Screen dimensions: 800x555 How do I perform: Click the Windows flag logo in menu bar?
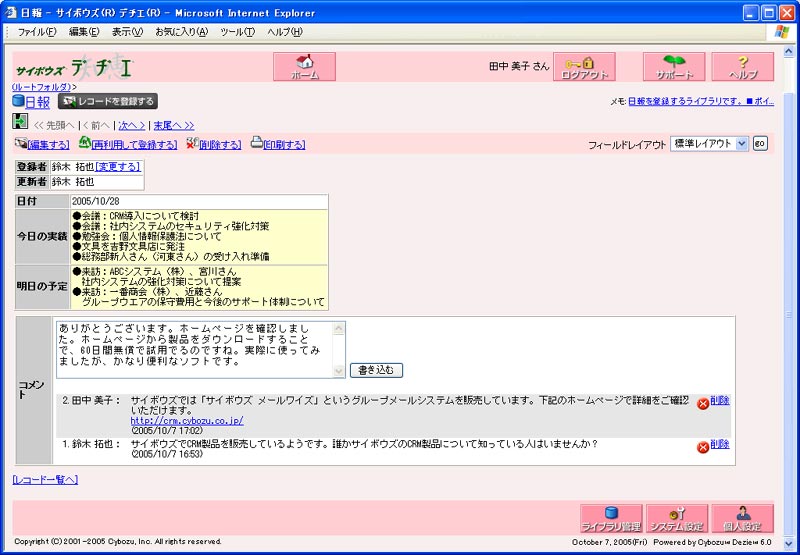click(781, 32)
